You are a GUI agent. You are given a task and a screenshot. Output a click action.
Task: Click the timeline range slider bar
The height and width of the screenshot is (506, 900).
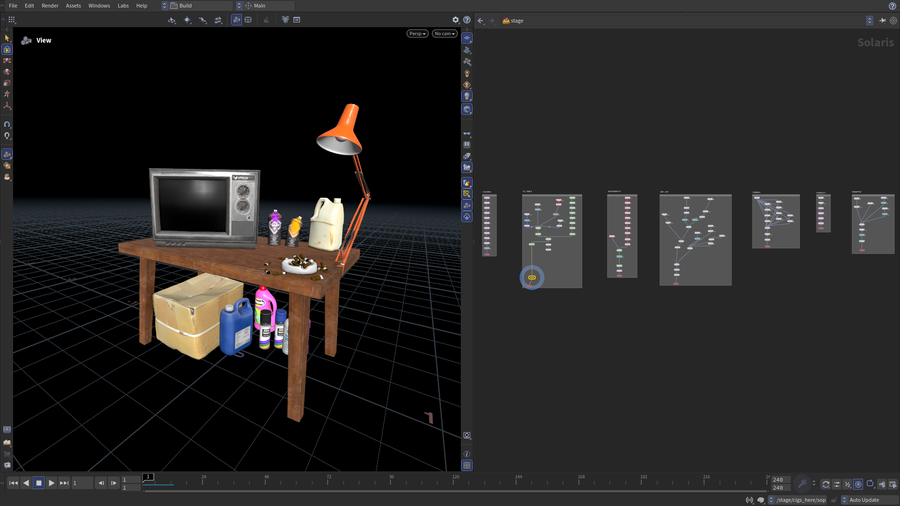click(x=453, y=491)
